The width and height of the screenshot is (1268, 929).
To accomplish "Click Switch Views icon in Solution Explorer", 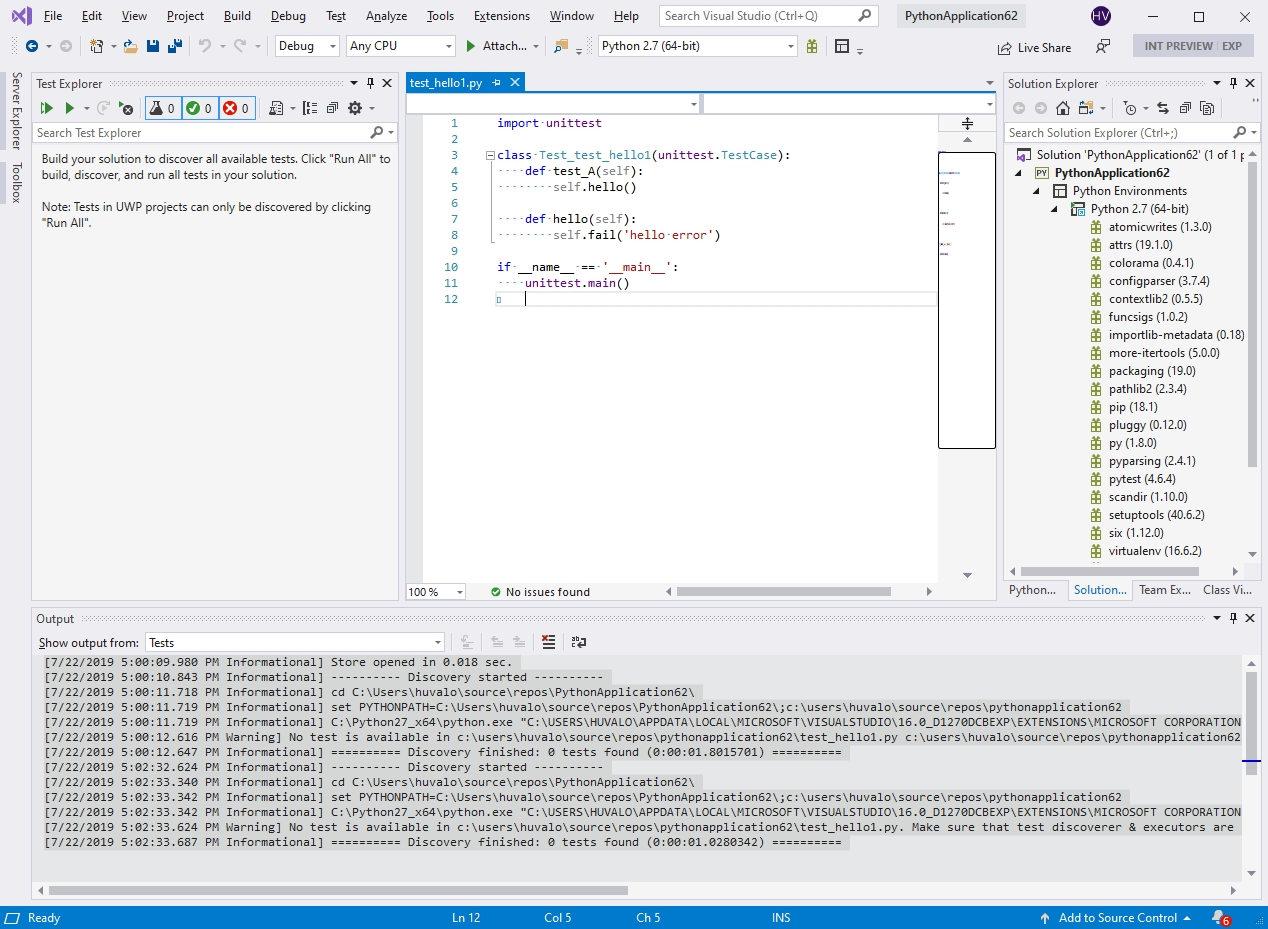I will click(1086, 108).
